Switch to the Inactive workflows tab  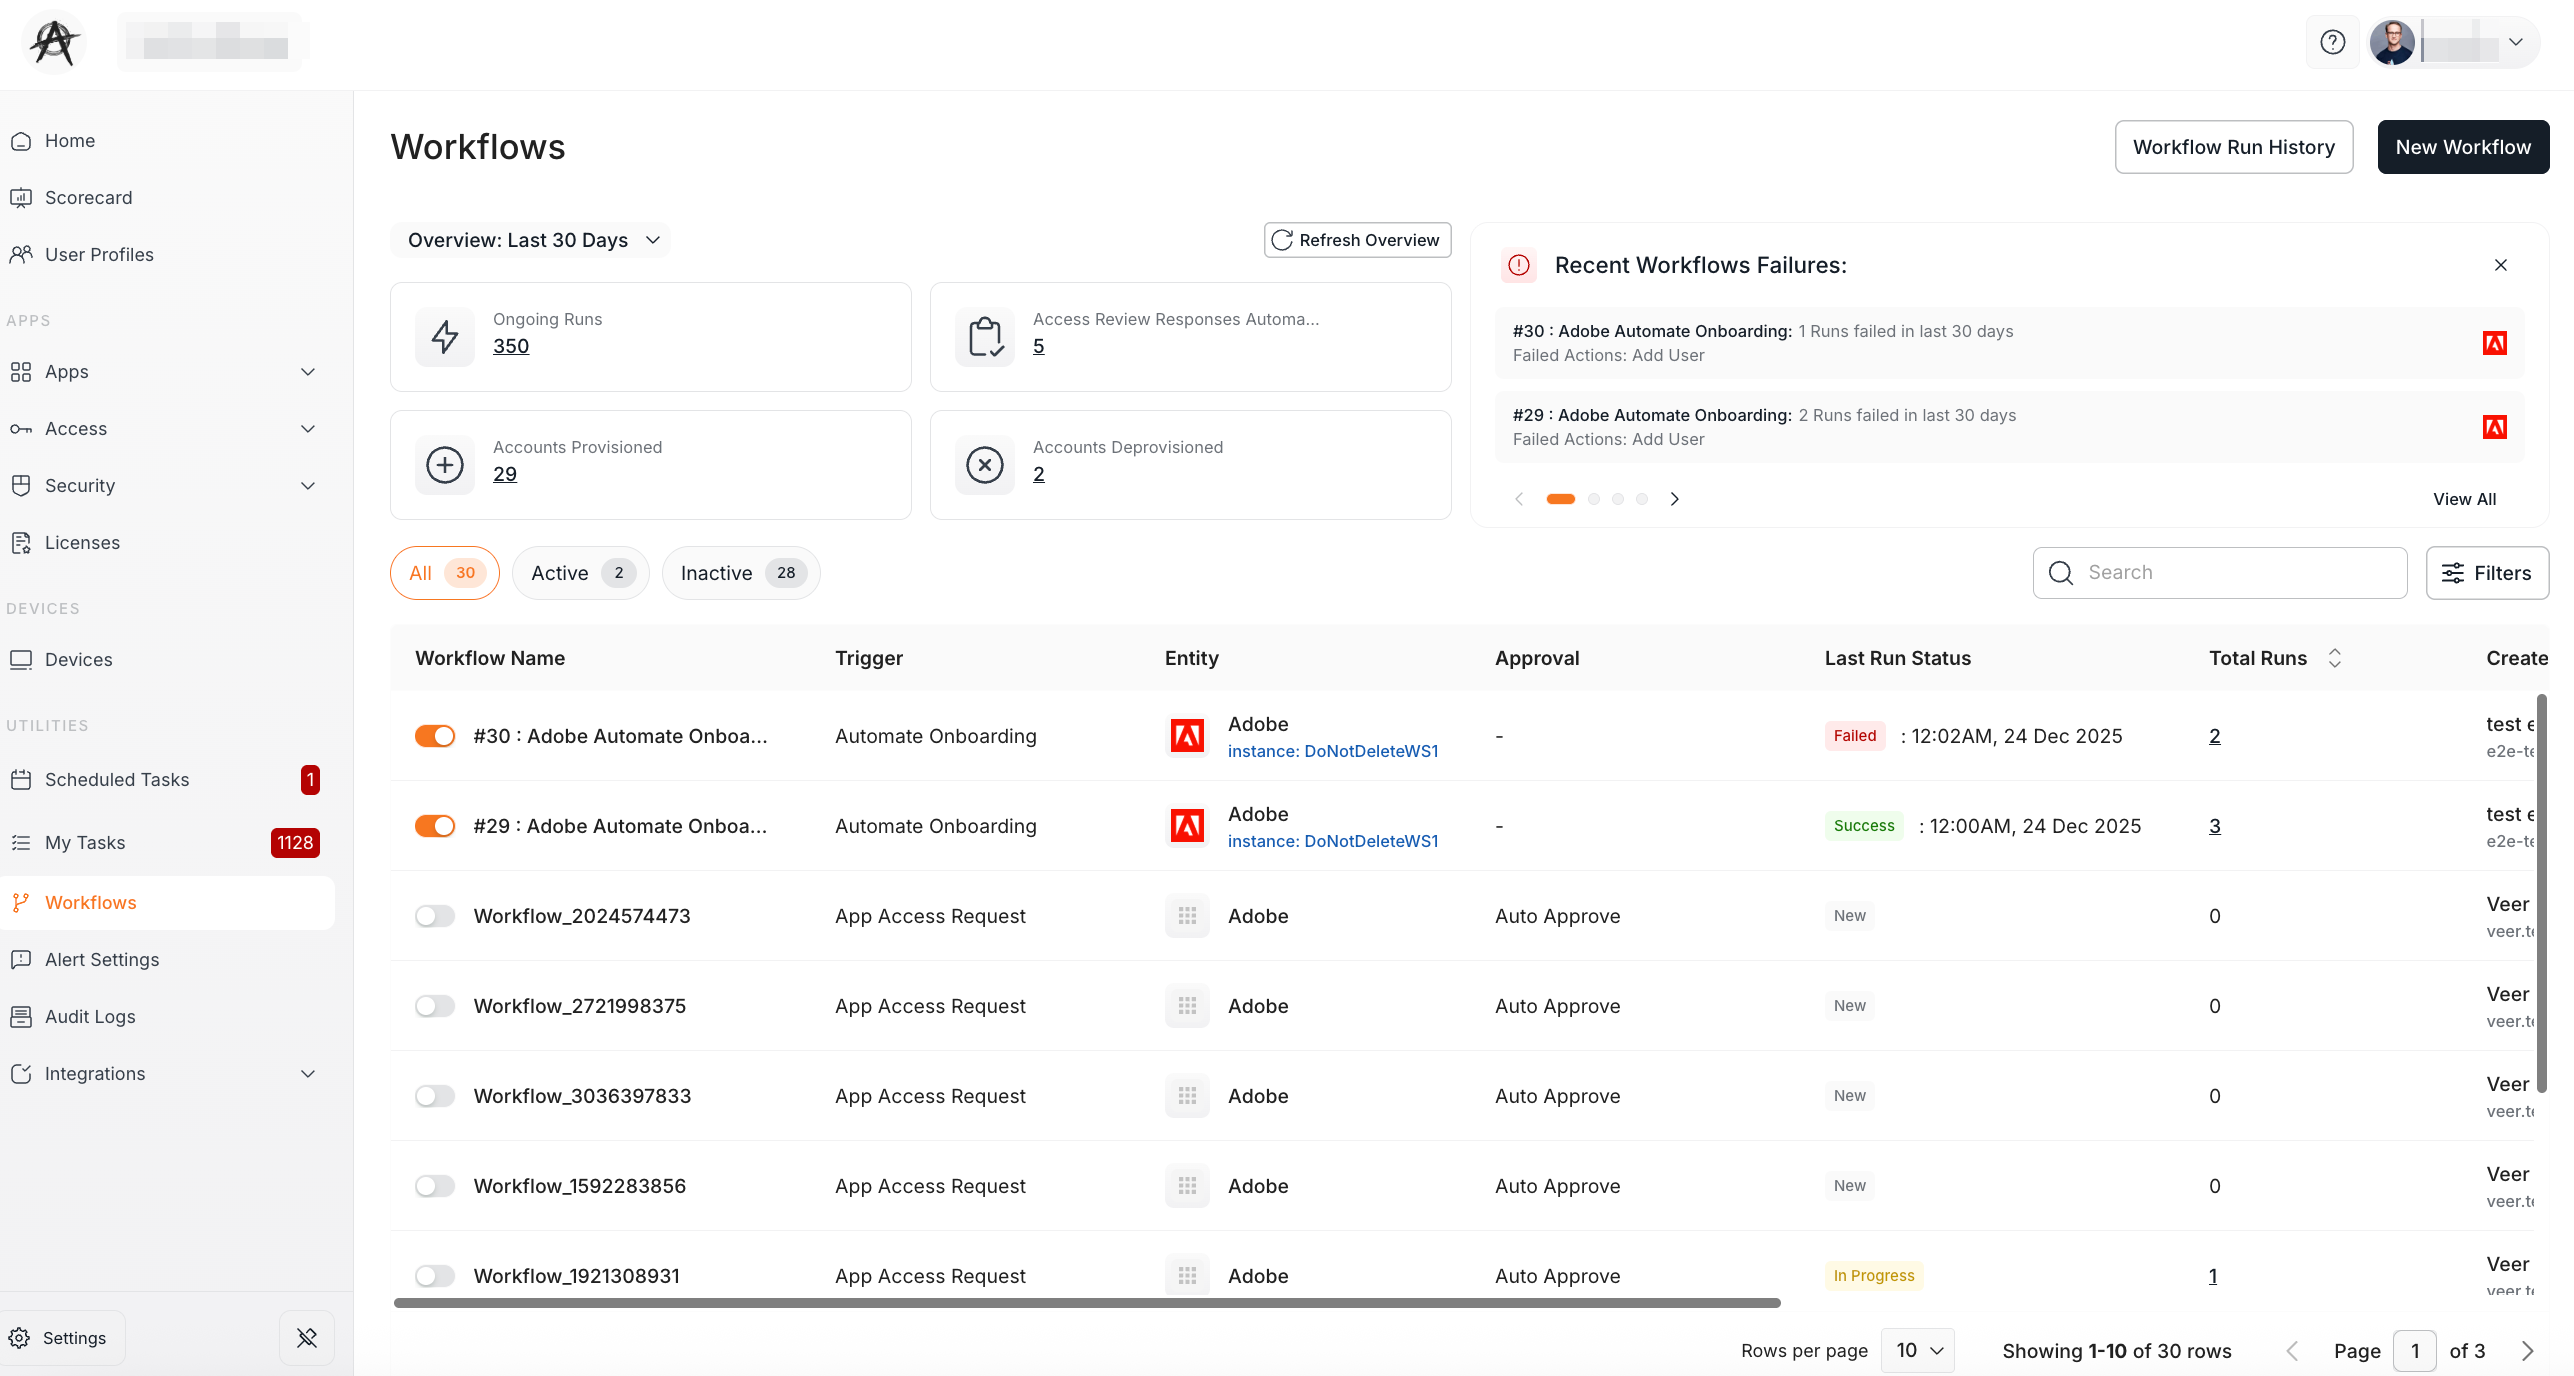(x=740, y=573)
